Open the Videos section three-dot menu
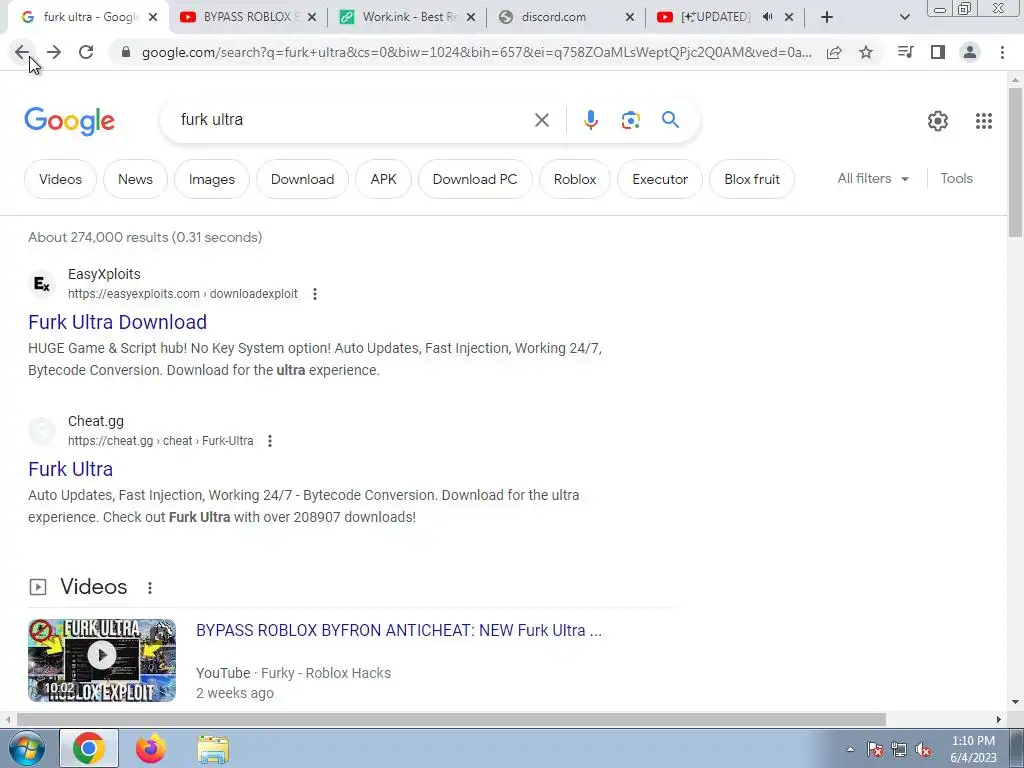Image resolution: width=1024 pixels, height=768 pixels. click(150, 588)
